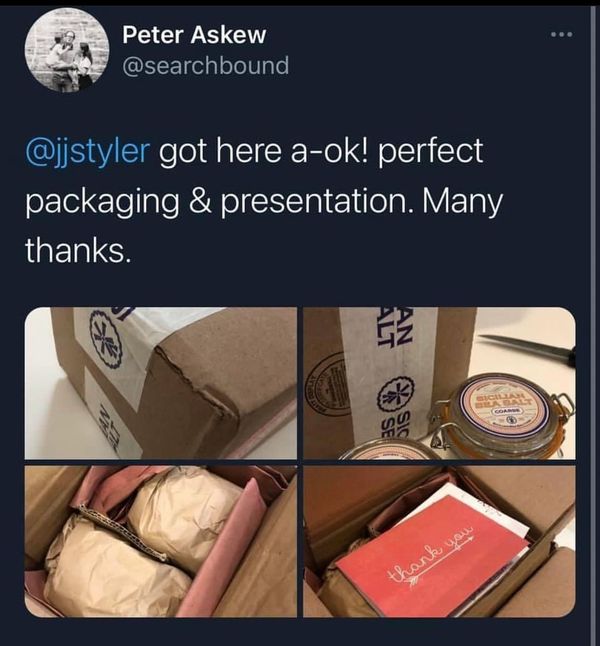The width and height of the screenshot is (600, 646).
Task: Open the taped cardboard box photo
Action: [161, 383]
